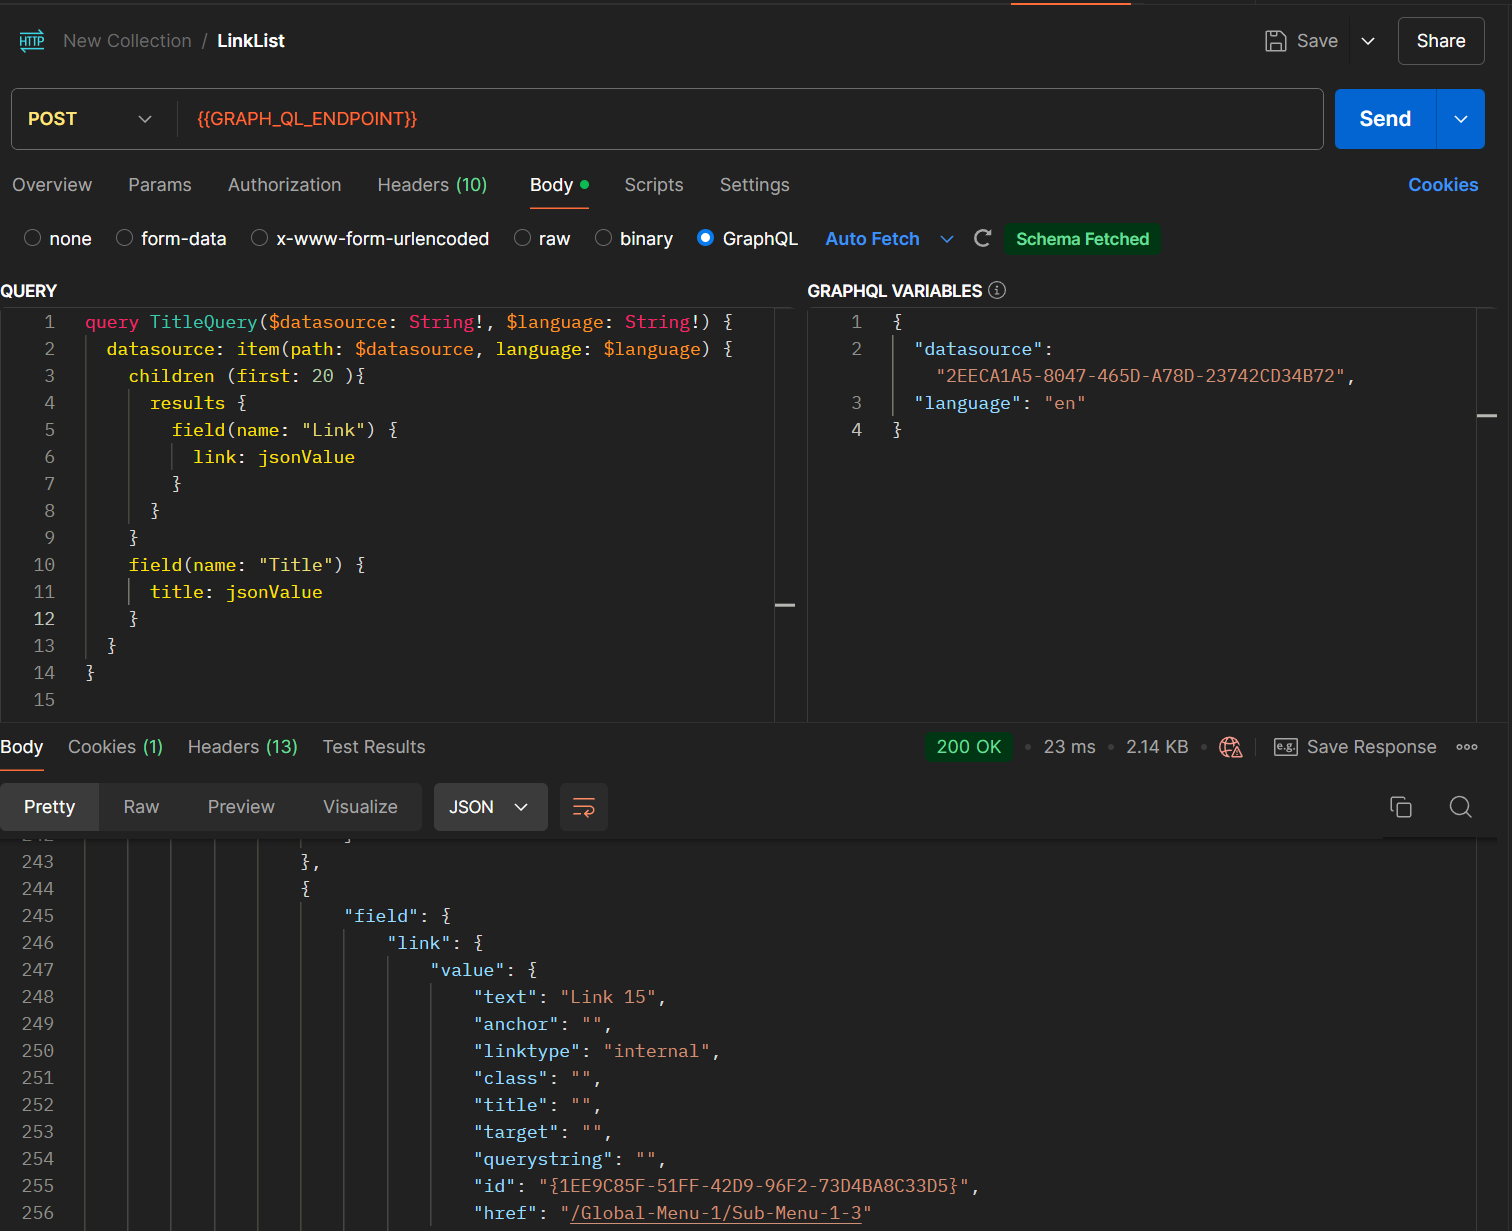The image size is (1512, 1231).
Task: Click the Send button
Action: [1385, 119]
